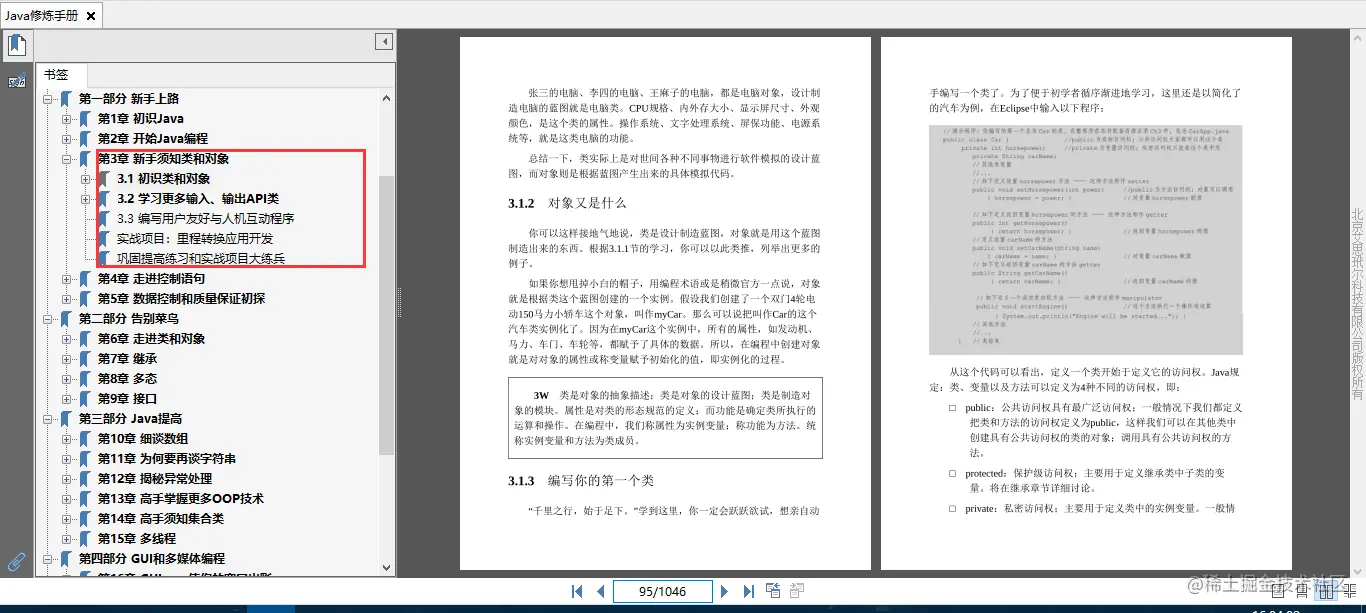
Task: Go to next page with blue arrow
Action: [x=724, y=591]
